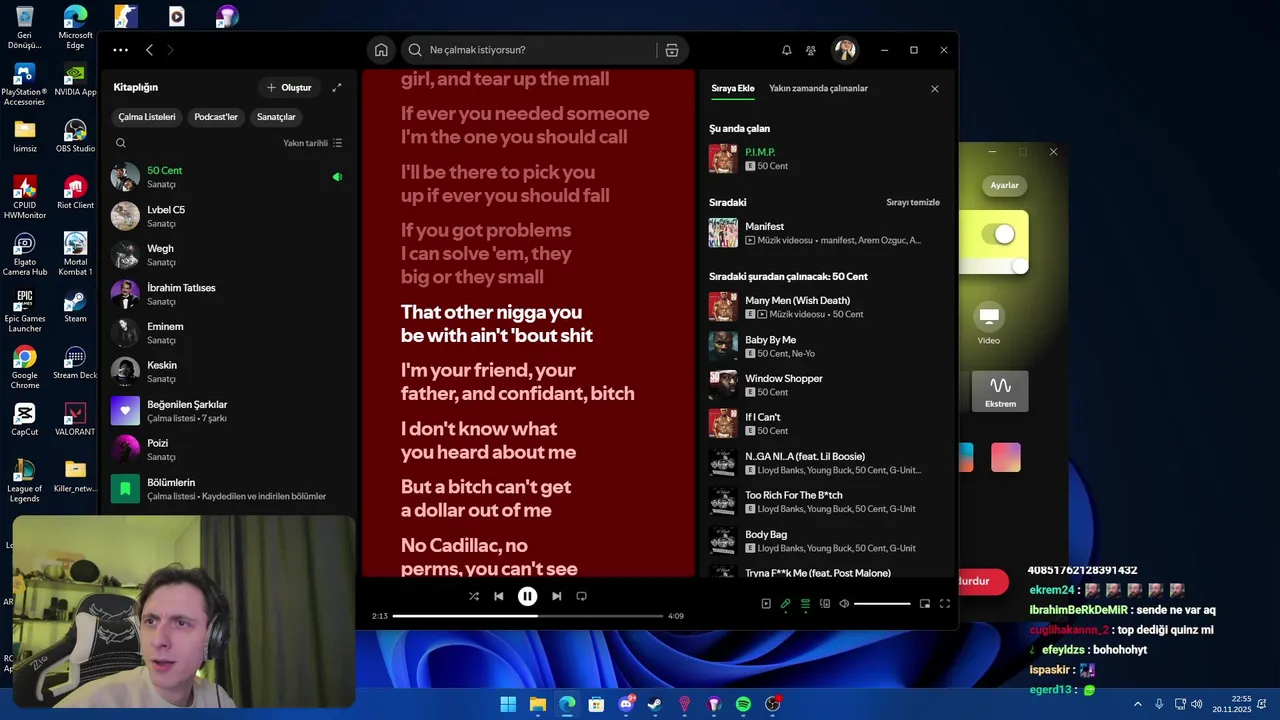
Task: Click the P.I.M.P. now playing thumbnail
Action: tap(723, 159)
